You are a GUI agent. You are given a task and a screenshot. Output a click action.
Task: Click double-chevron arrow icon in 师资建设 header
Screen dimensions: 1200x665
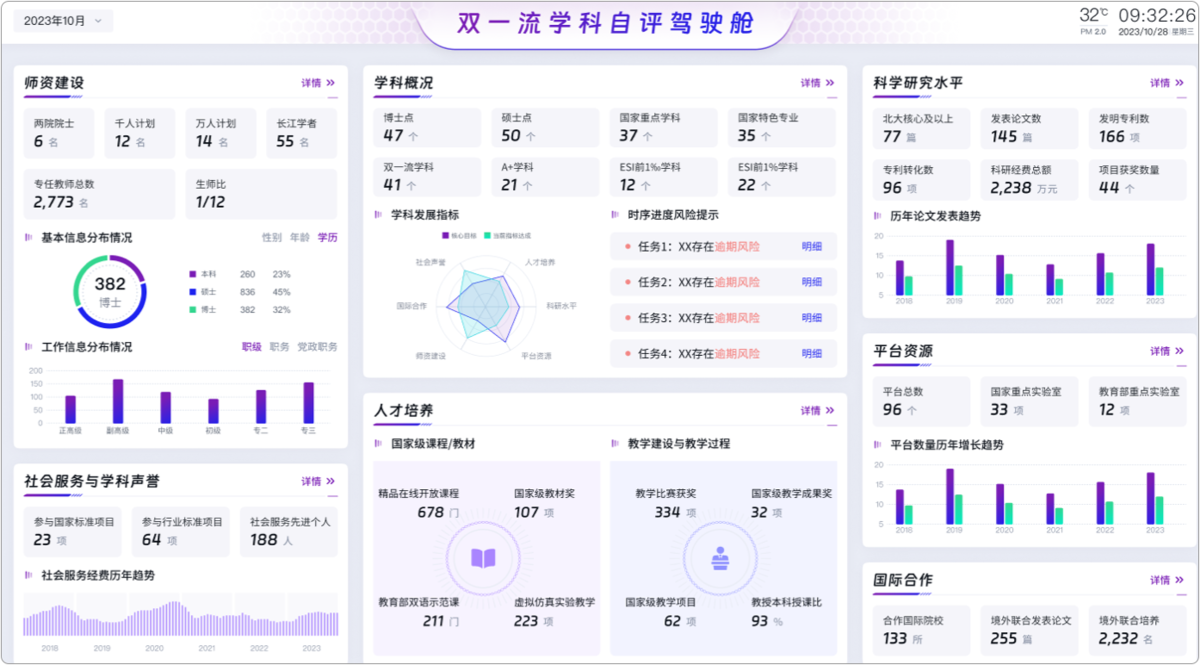(331, 83)
